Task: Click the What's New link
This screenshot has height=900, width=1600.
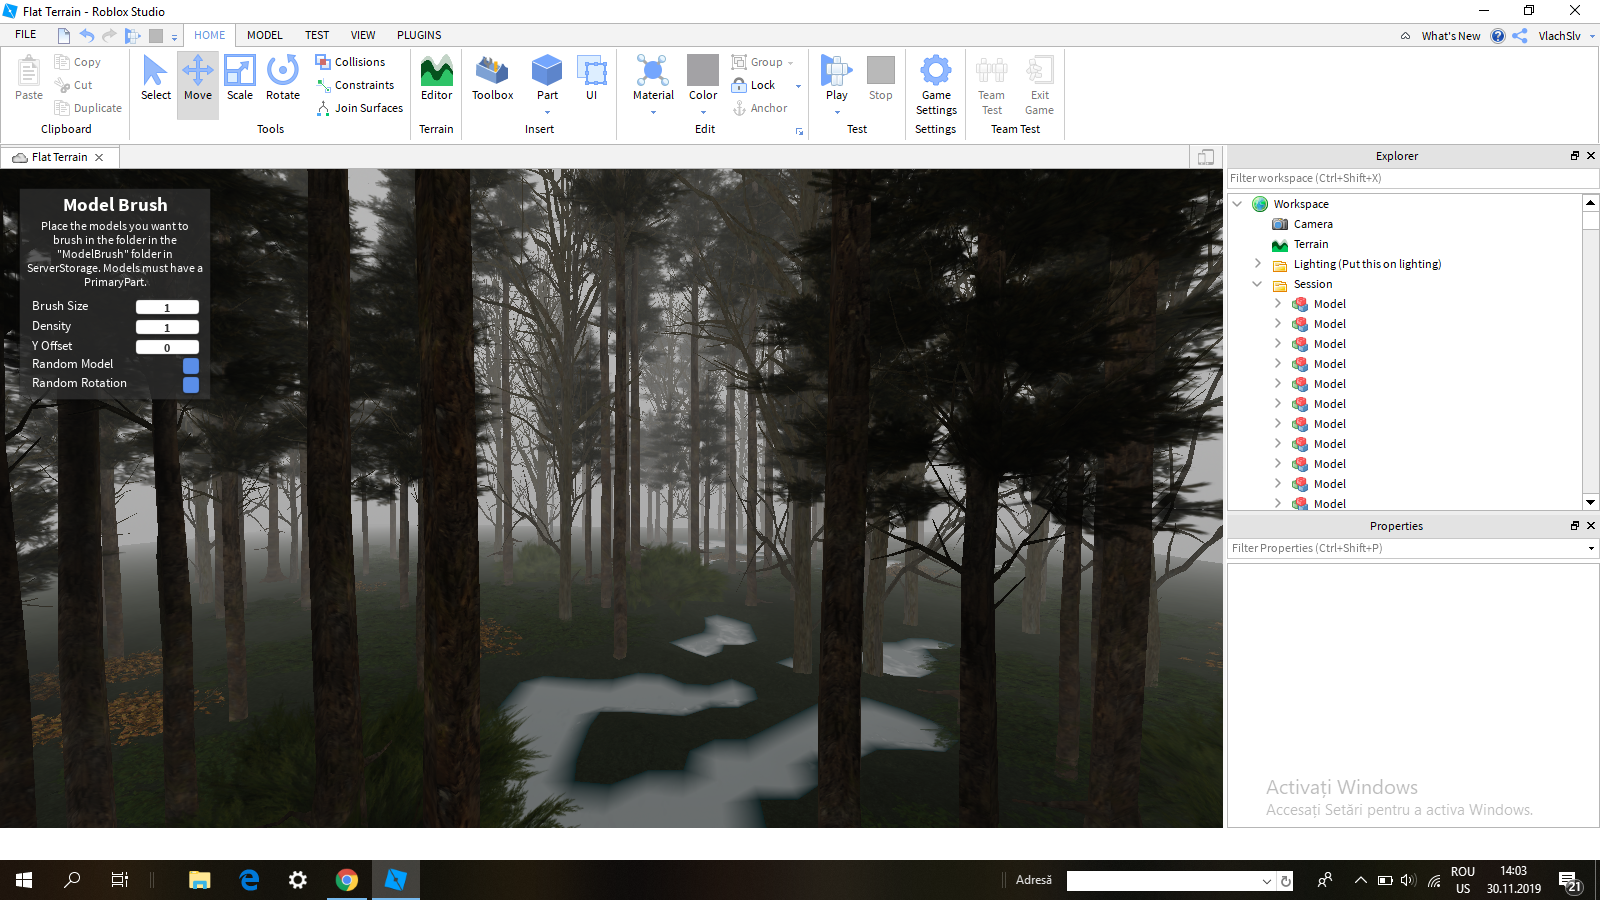Action: coord(1450,35)
